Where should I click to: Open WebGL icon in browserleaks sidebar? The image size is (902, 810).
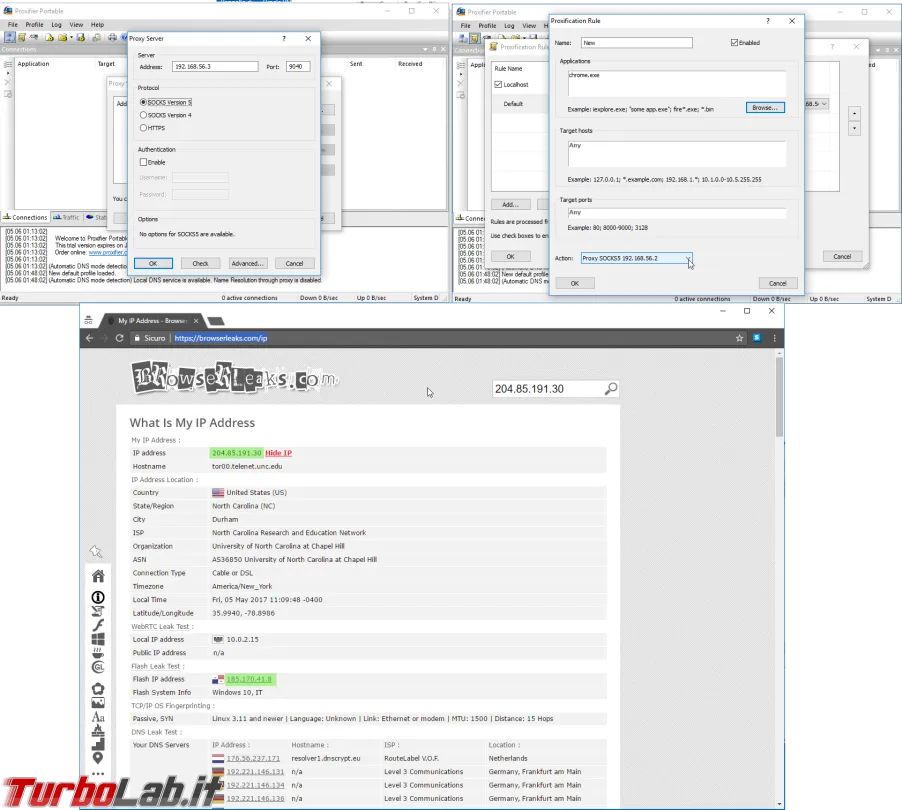pos(98,667)
